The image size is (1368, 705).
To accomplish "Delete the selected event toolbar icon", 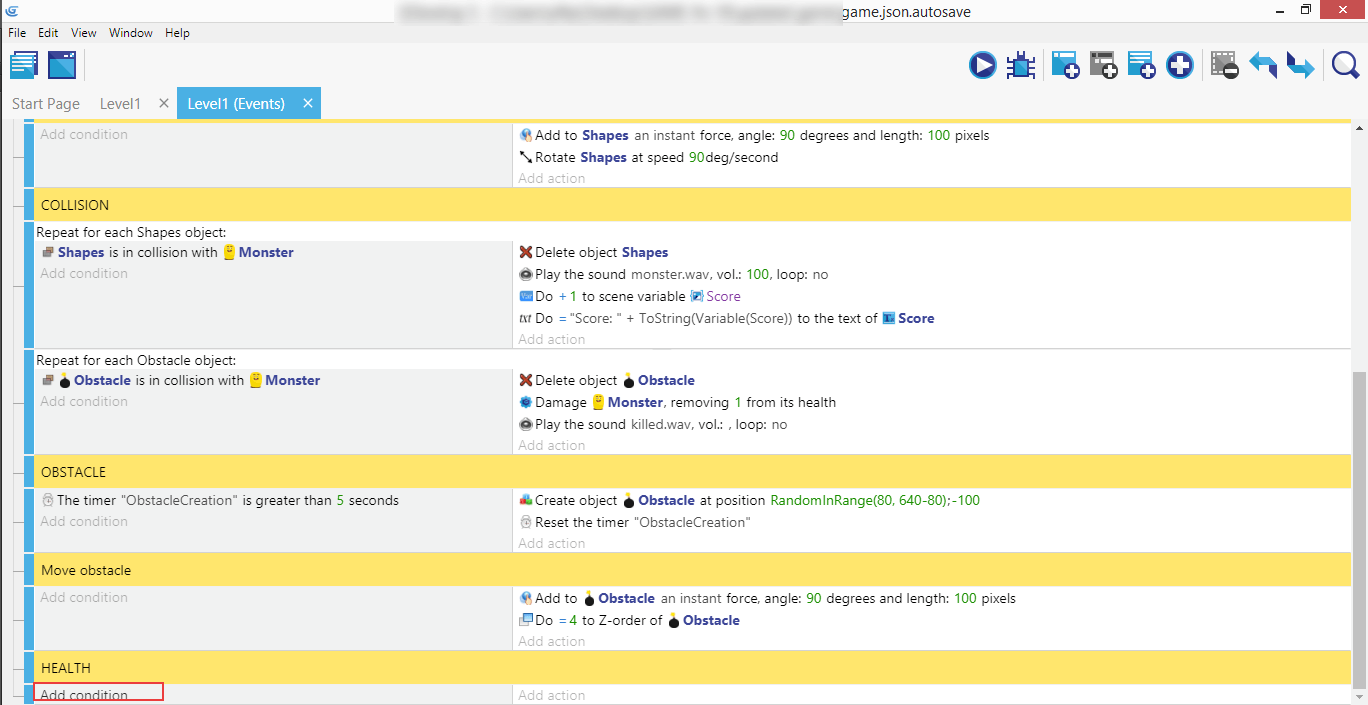I will pyautogui.click(x=1224, y=66).
